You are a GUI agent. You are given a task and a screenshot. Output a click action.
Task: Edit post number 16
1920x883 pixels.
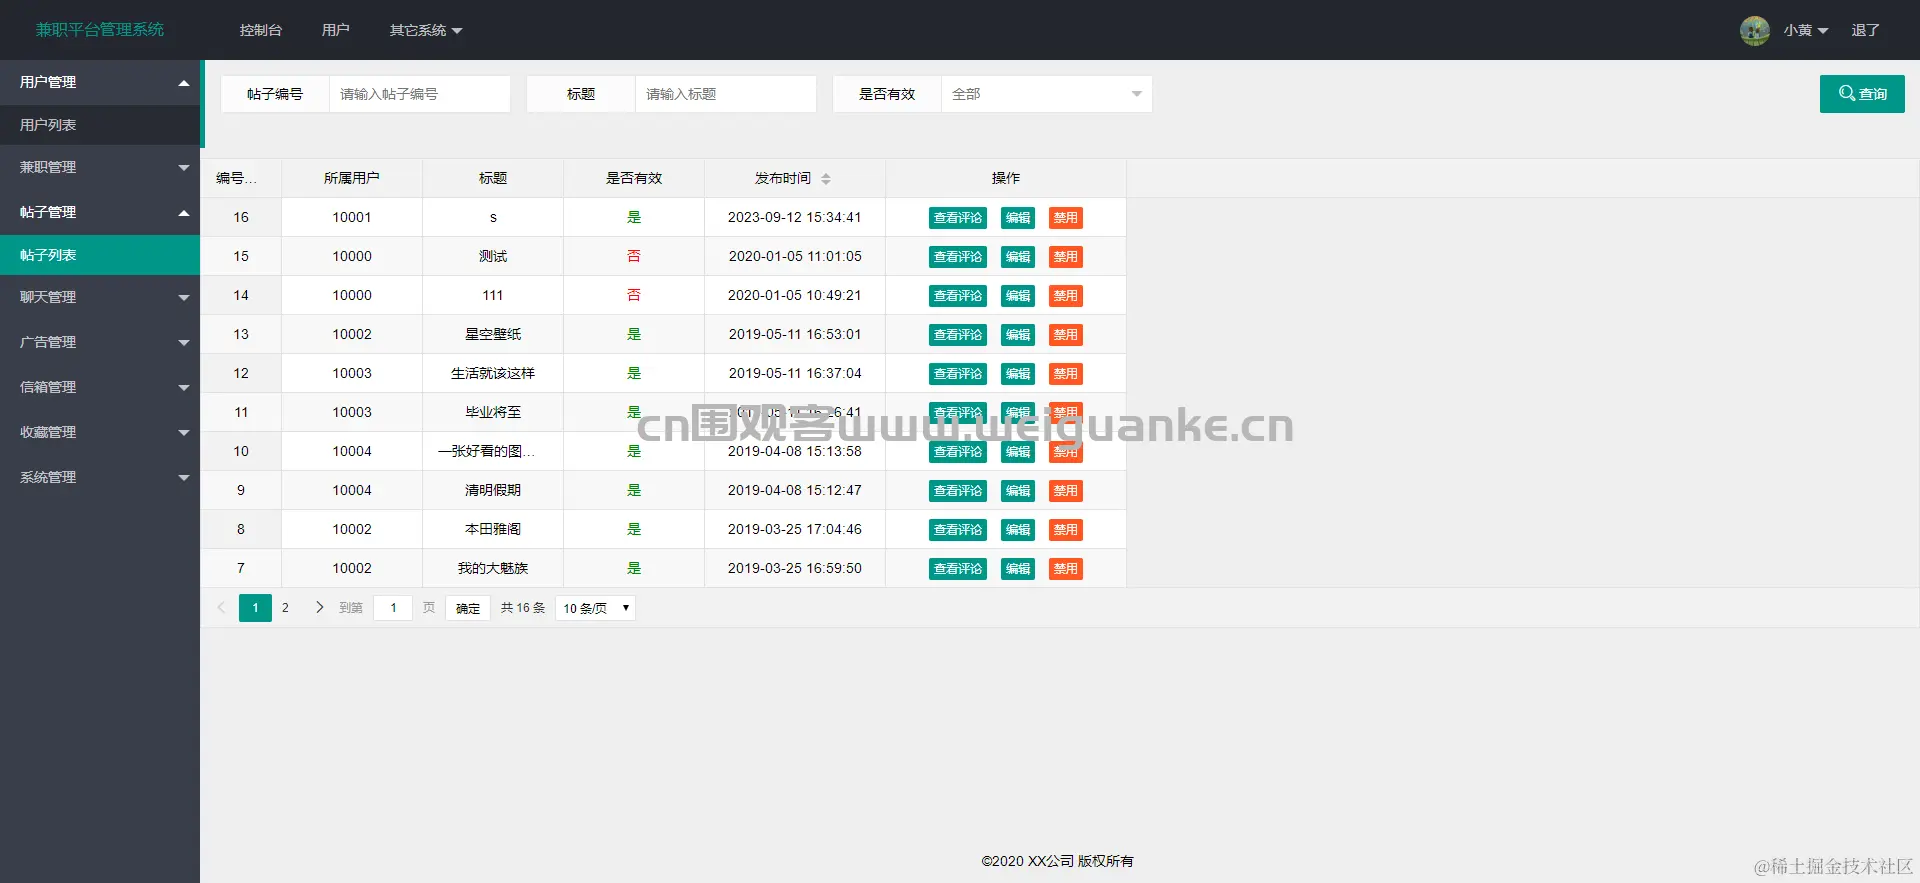pyautogui.click(x=1018, y=218)
